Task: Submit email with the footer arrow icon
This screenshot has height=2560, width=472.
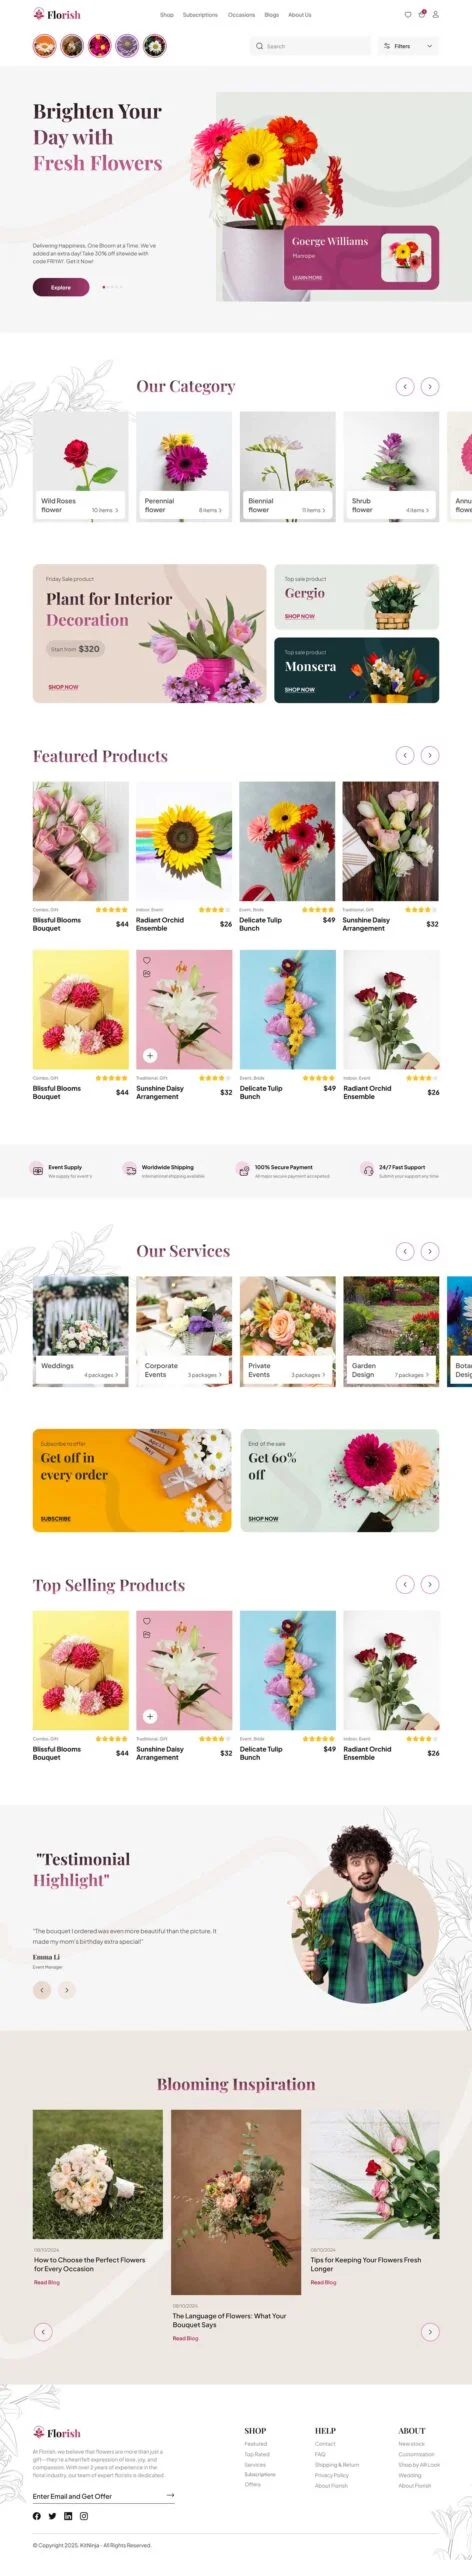Action: click(x=170, y=2495)
